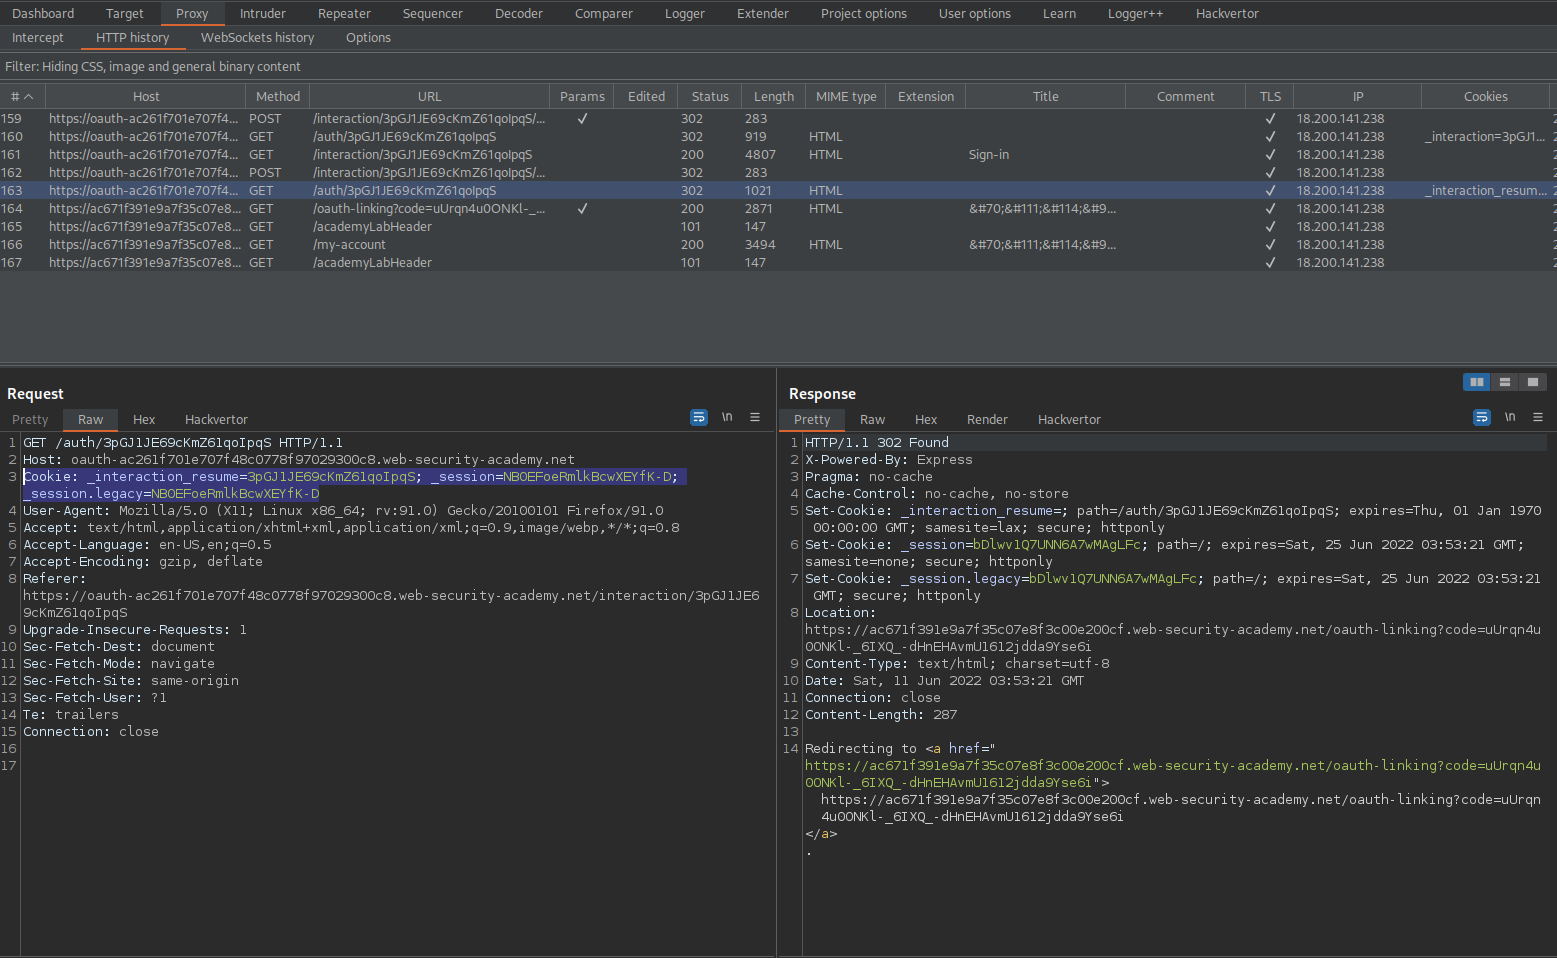Sort by the Length column header
Image resolution: width=1557 pixels, height=958 pixels.
(774, 97)
